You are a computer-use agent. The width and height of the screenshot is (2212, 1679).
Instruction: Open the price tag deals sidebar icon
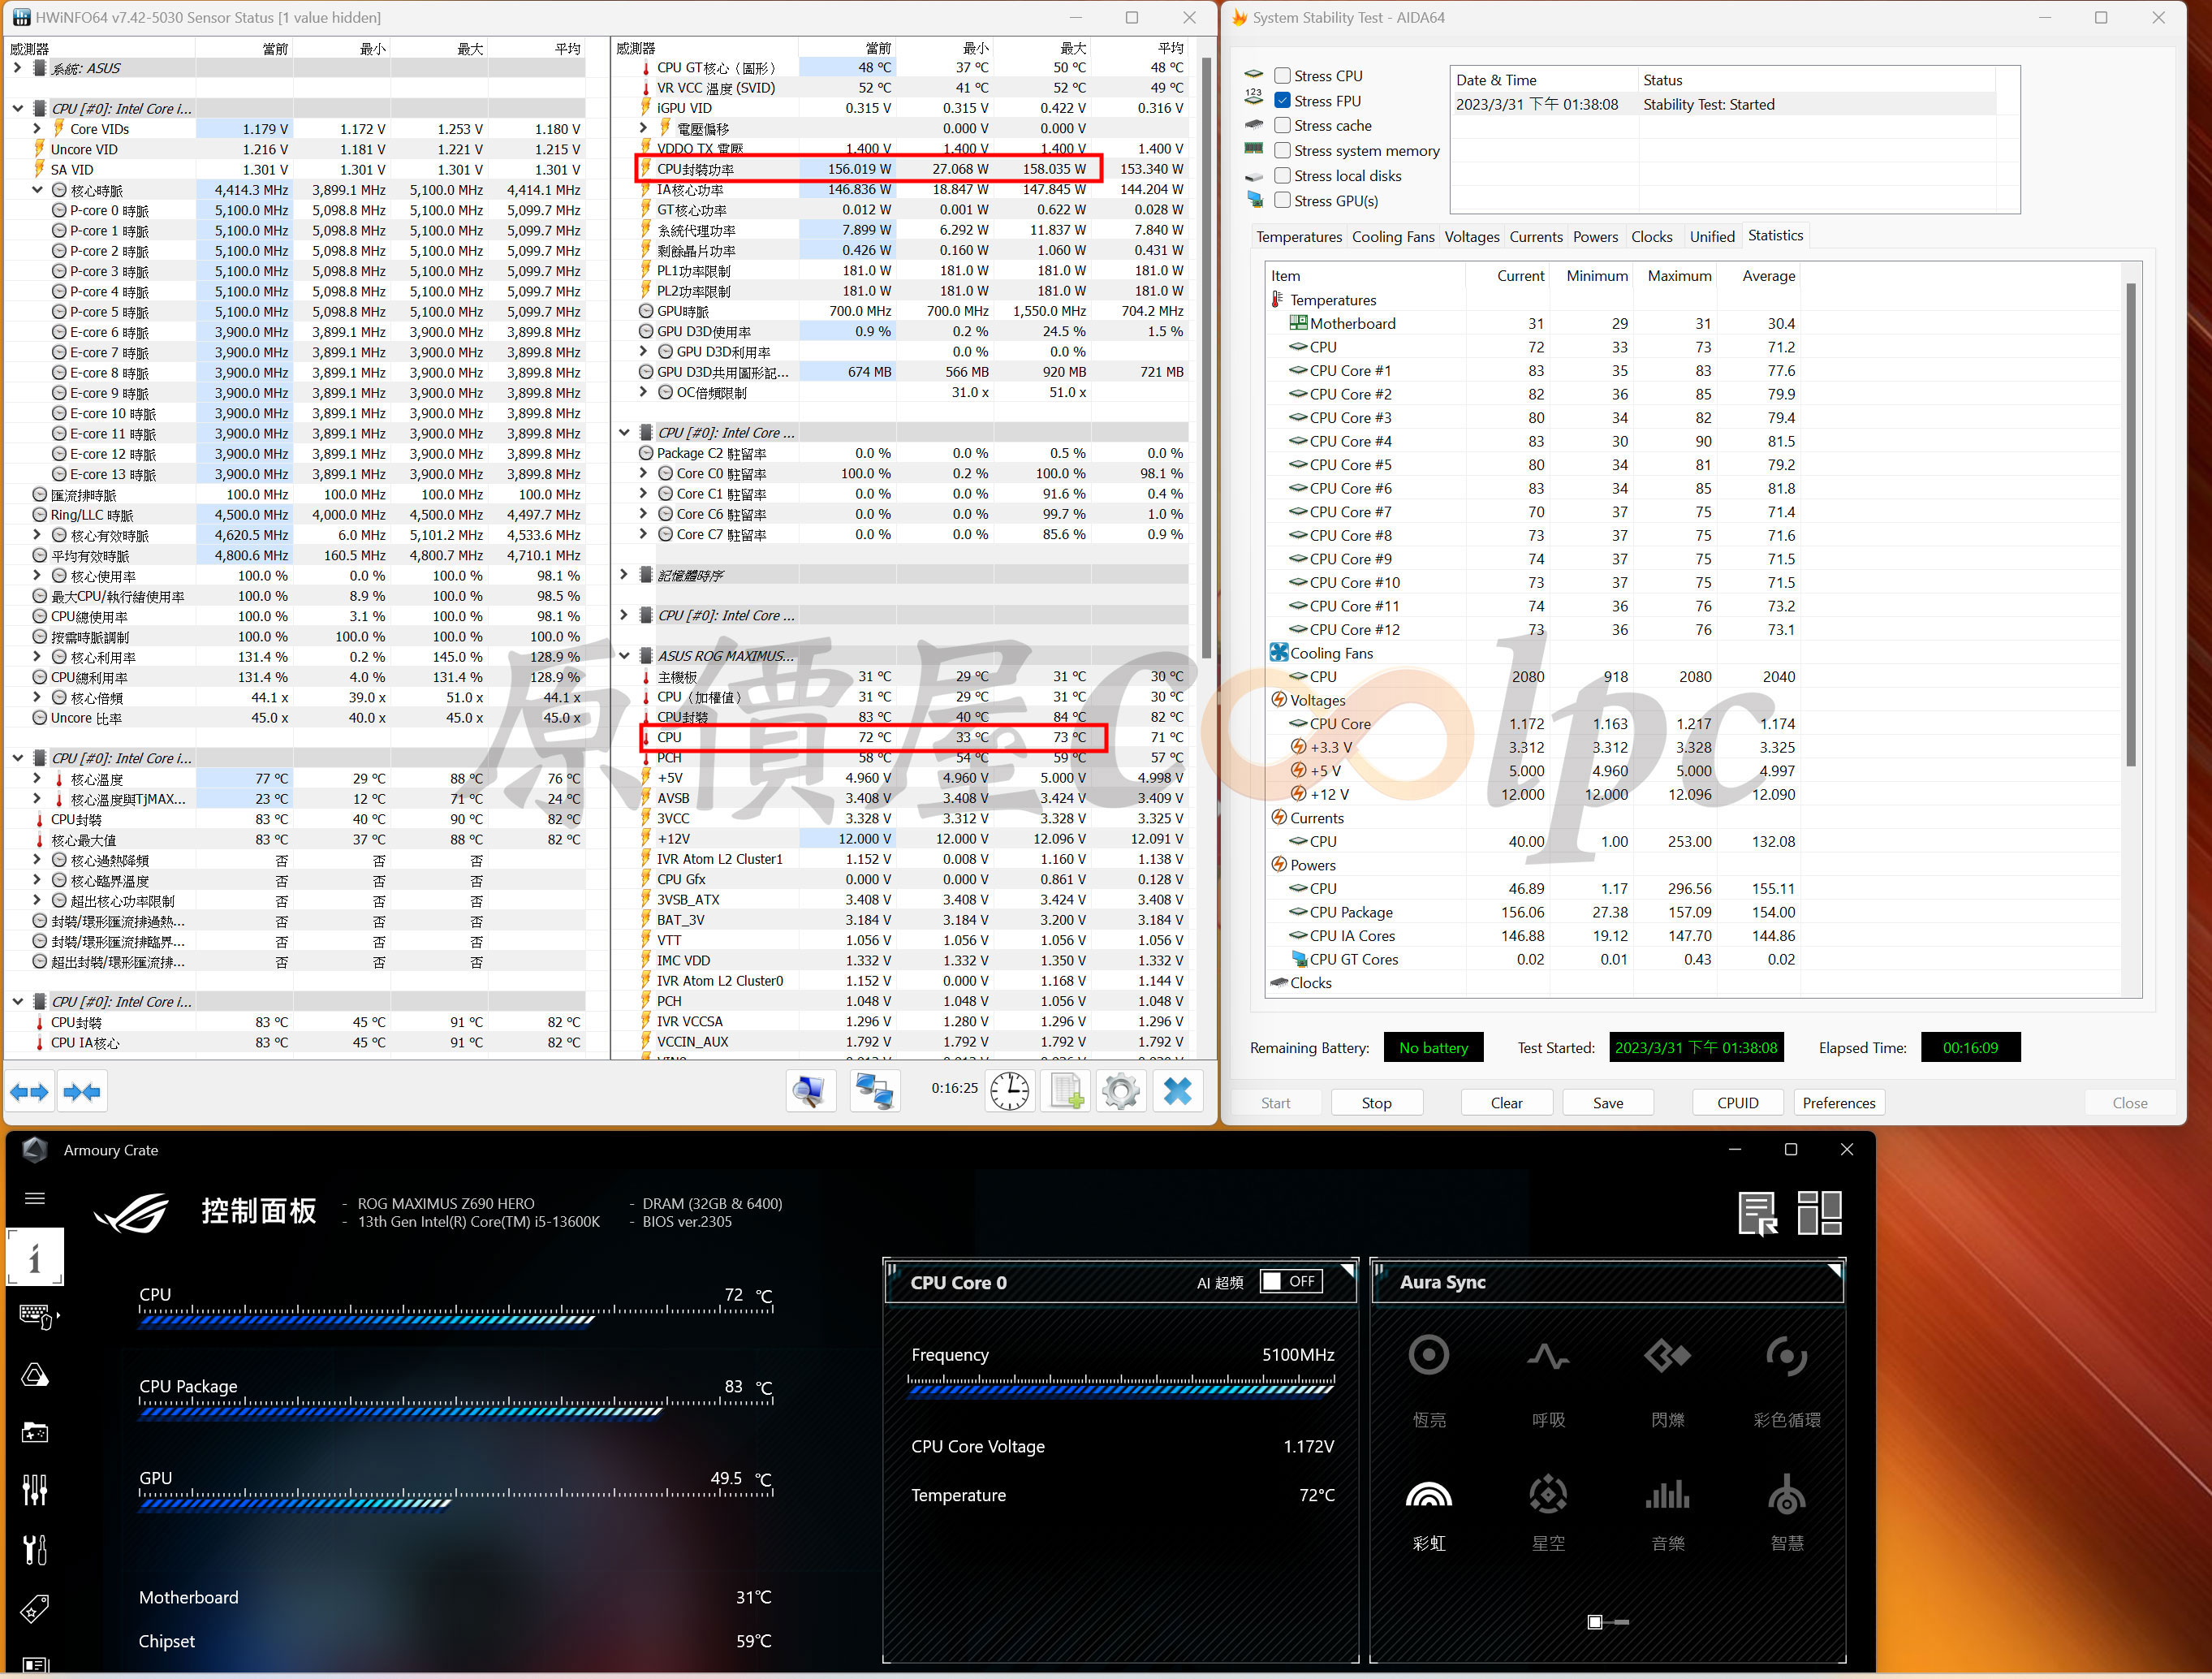35,1609
